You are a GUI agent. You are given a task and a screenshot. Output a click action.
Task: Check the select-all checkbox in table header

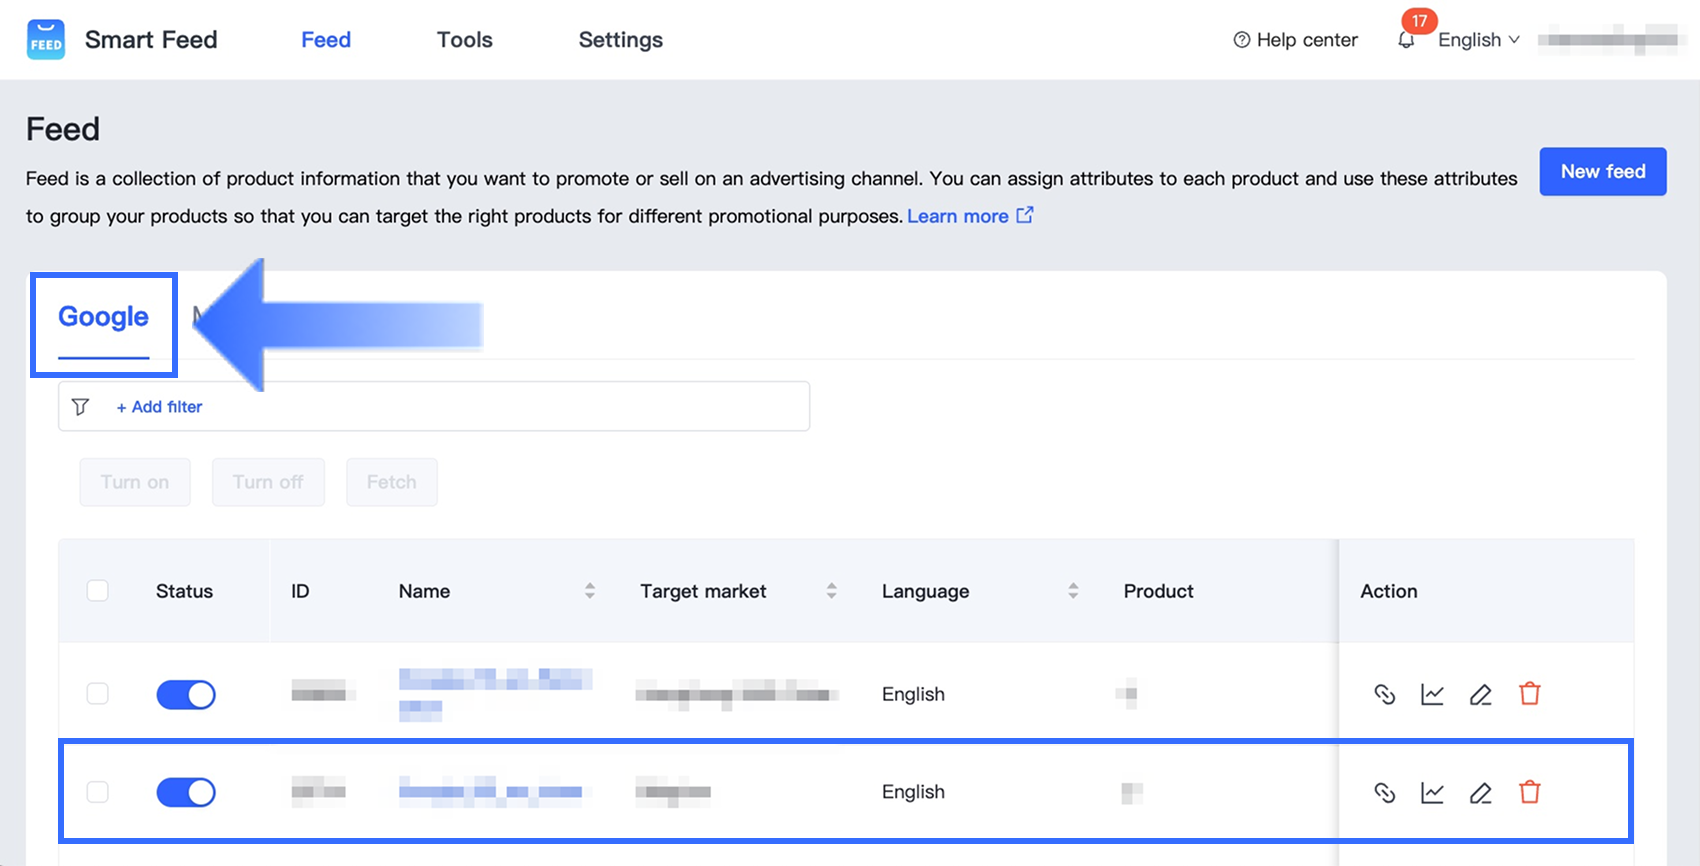98,591
